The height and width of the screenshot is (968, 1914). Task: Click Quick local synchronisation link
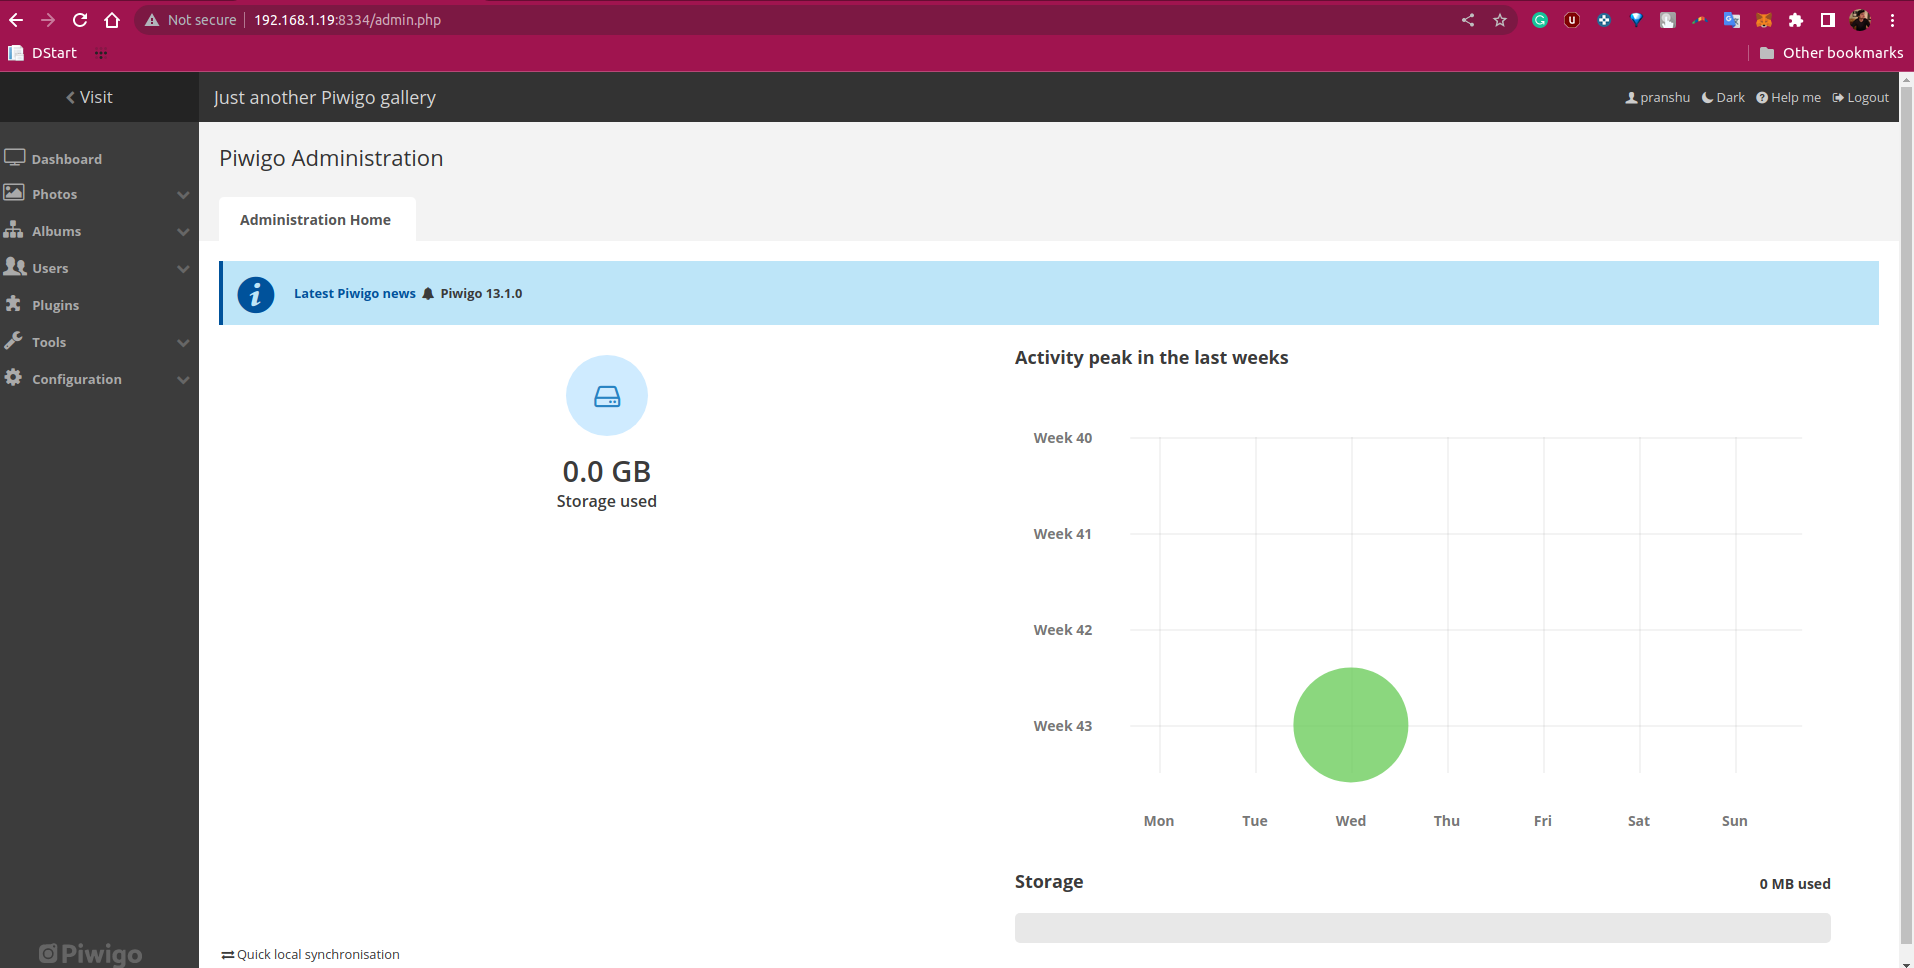coord(311,954)
